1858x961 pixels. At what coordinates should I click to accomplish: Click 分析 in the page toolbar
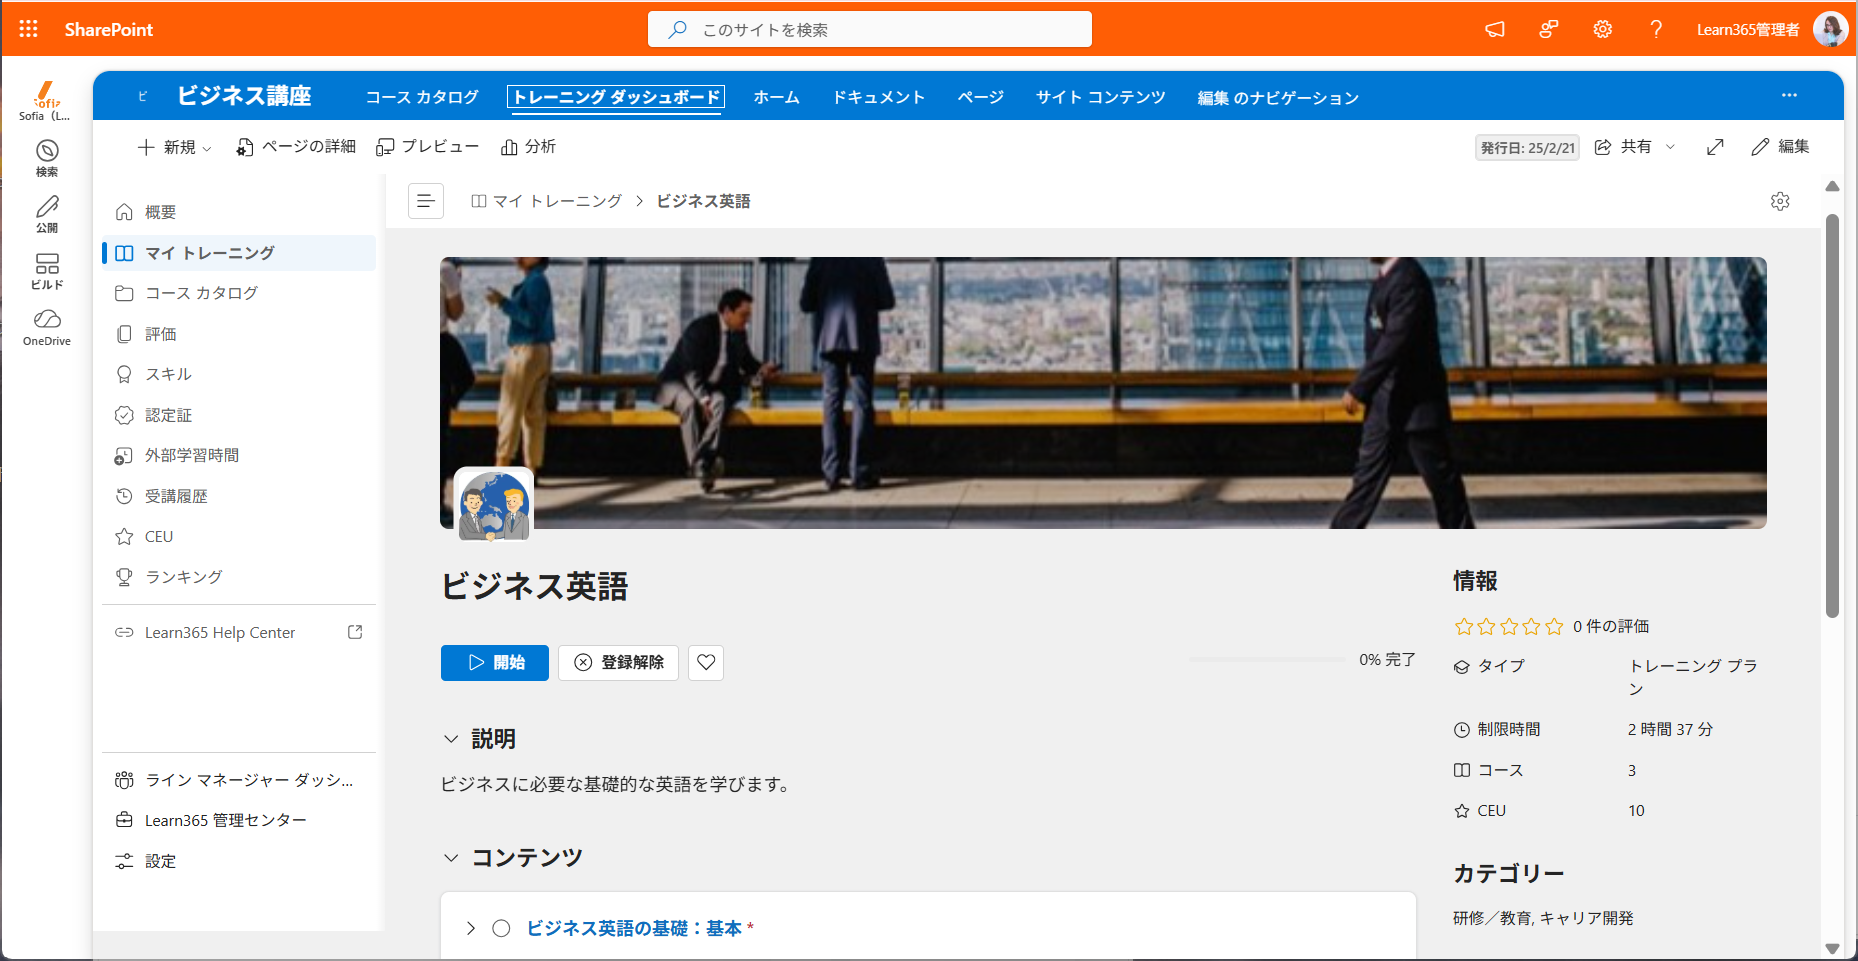pos(528,147)
